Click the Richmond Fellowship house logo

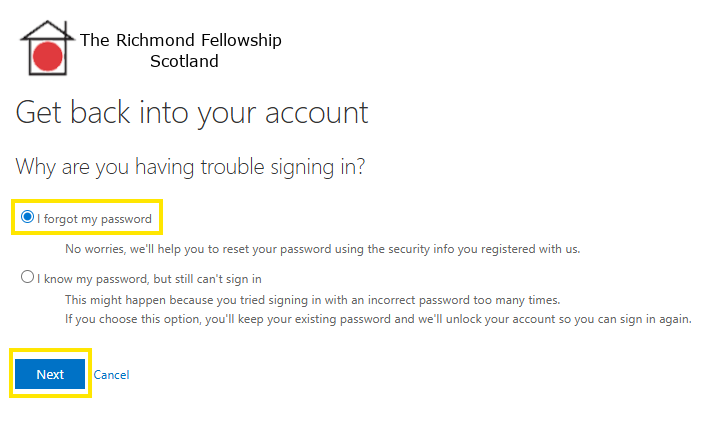[46, 48]
